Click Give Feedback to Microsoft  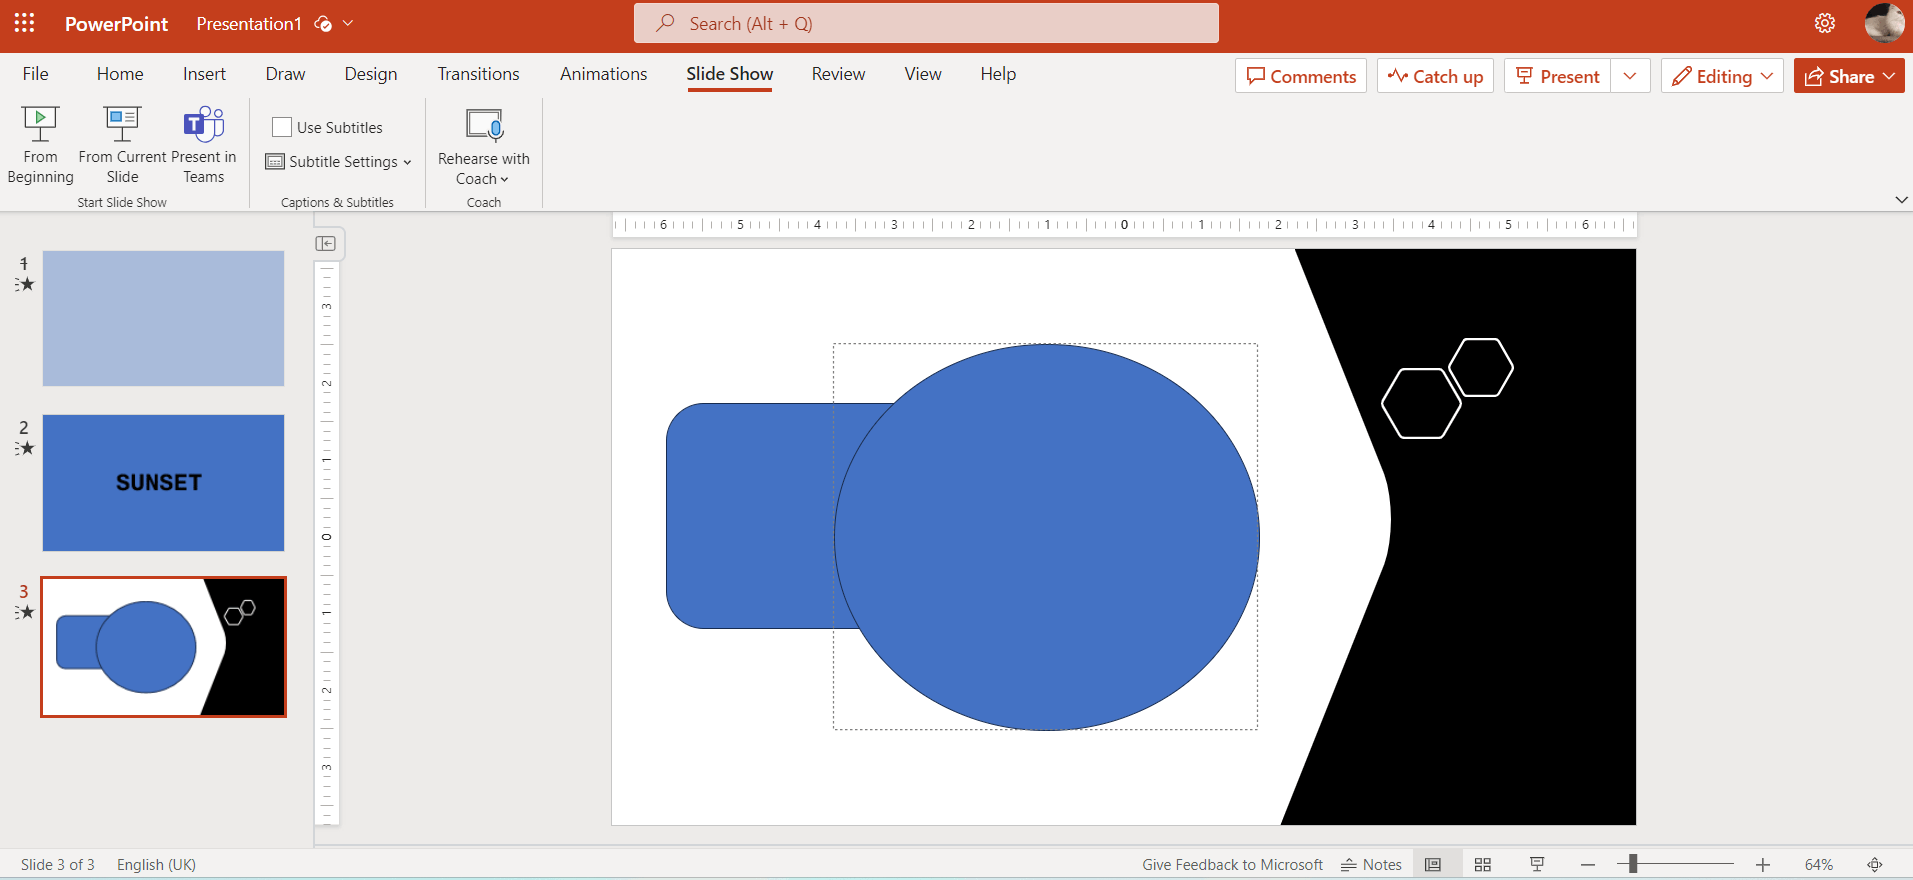(x=1232, y=864)
